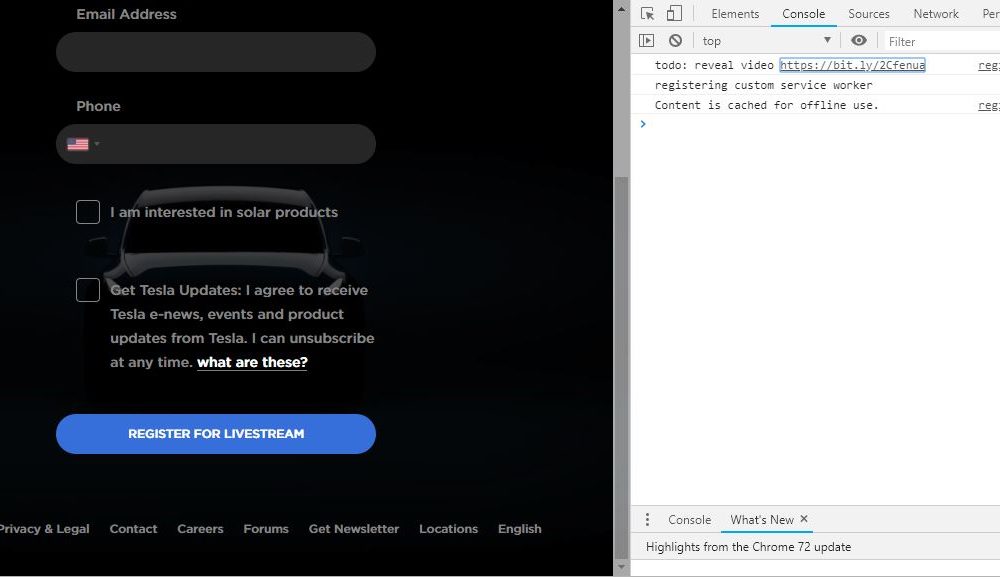Image resolution: width=1000 pixels, height=579 pixels.
Task: Open the Privacy & Legal footer link
Action: coord(43,529)
